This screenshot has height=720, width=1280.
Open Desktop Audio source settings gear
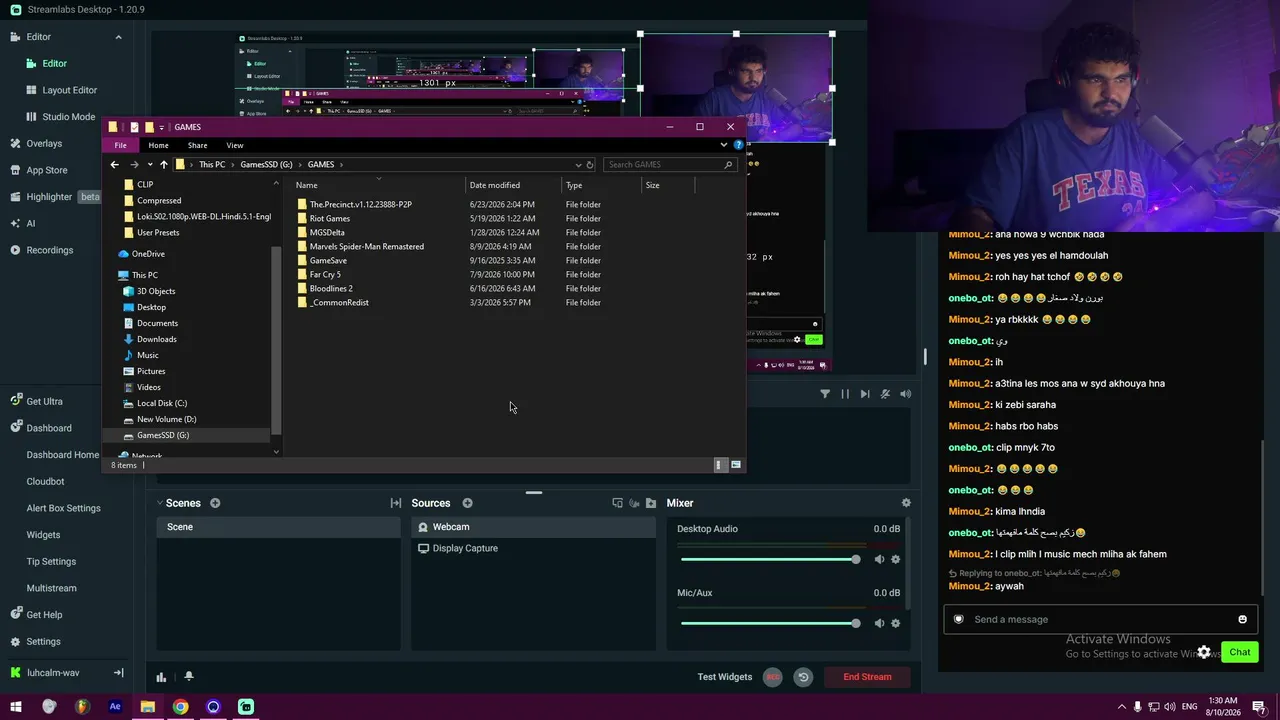895,559
